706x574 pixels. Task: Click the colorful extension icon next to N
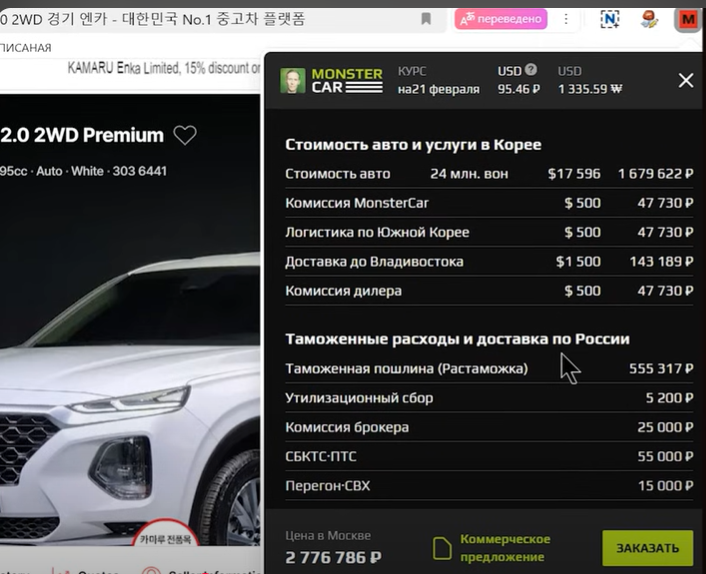(x=649, y=19)
